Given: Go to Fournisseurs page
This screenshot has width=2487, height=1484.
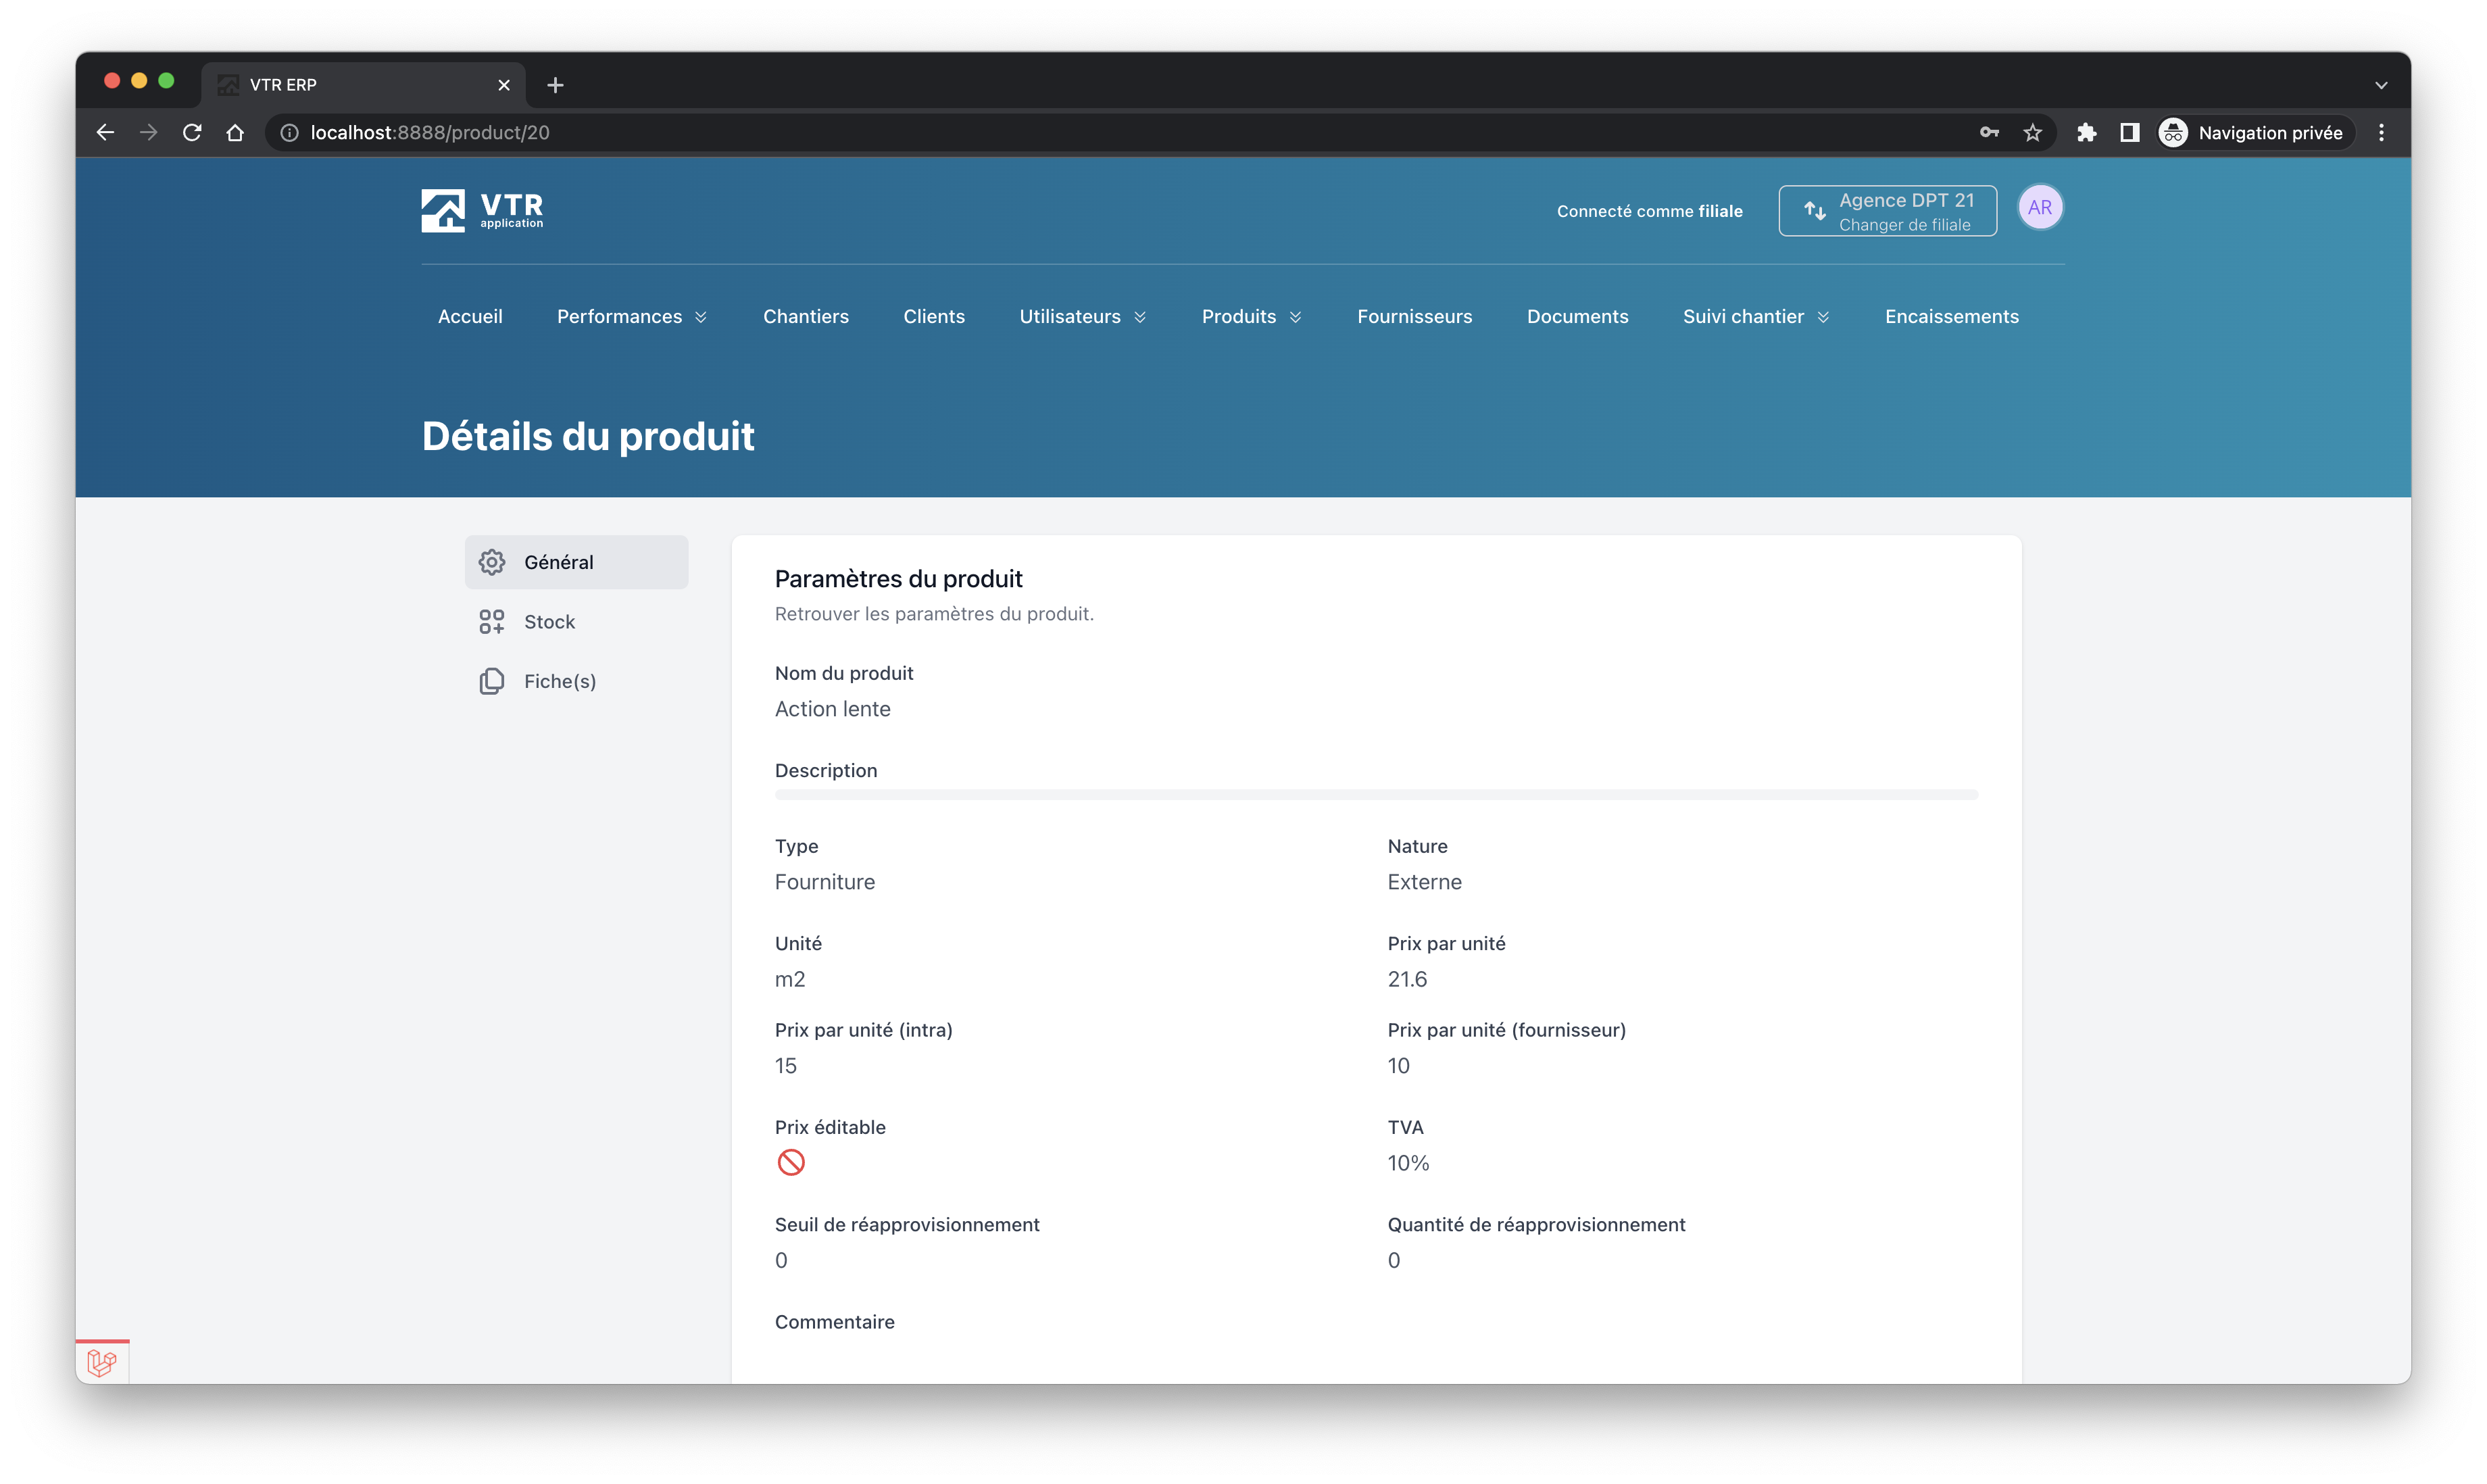Looking at the screenshot, I should pos(1414,317).
